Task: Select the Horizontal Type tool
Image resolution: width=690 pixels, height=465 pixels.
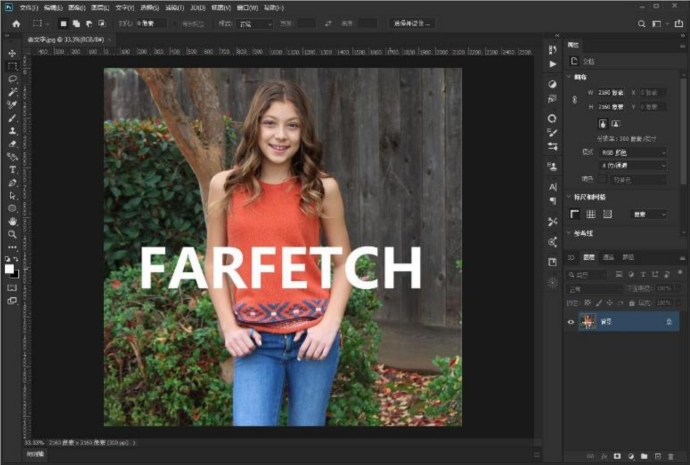Action: (12, 170)
